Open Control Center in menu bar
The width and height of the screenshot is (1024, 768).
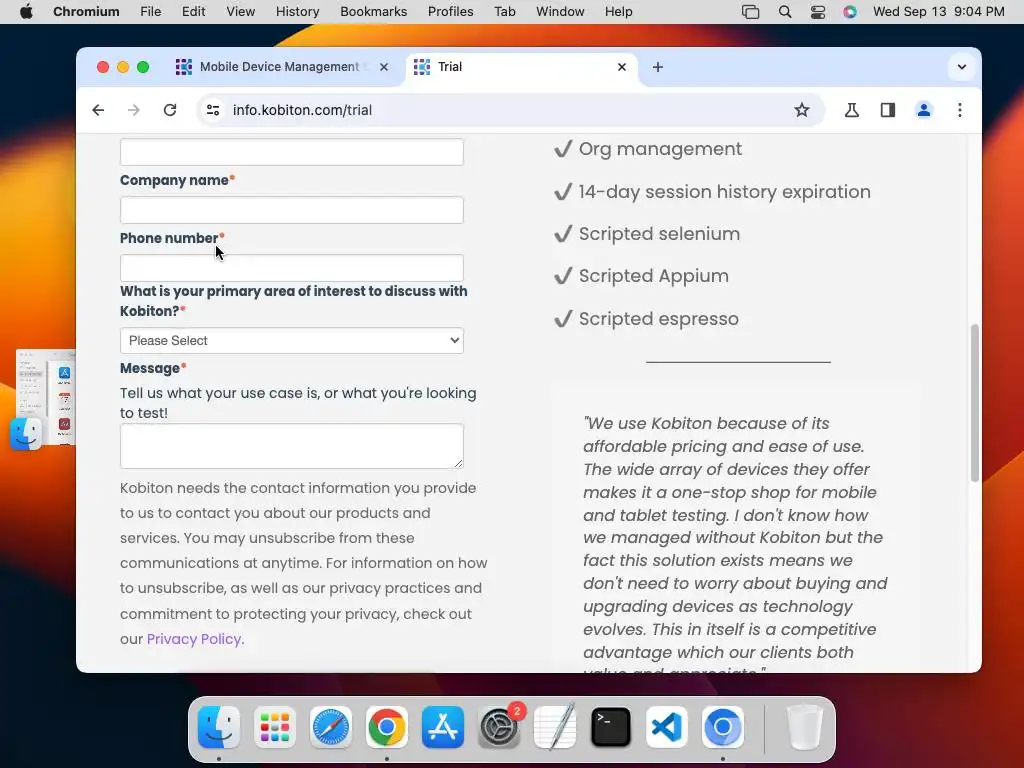point(818,12)
